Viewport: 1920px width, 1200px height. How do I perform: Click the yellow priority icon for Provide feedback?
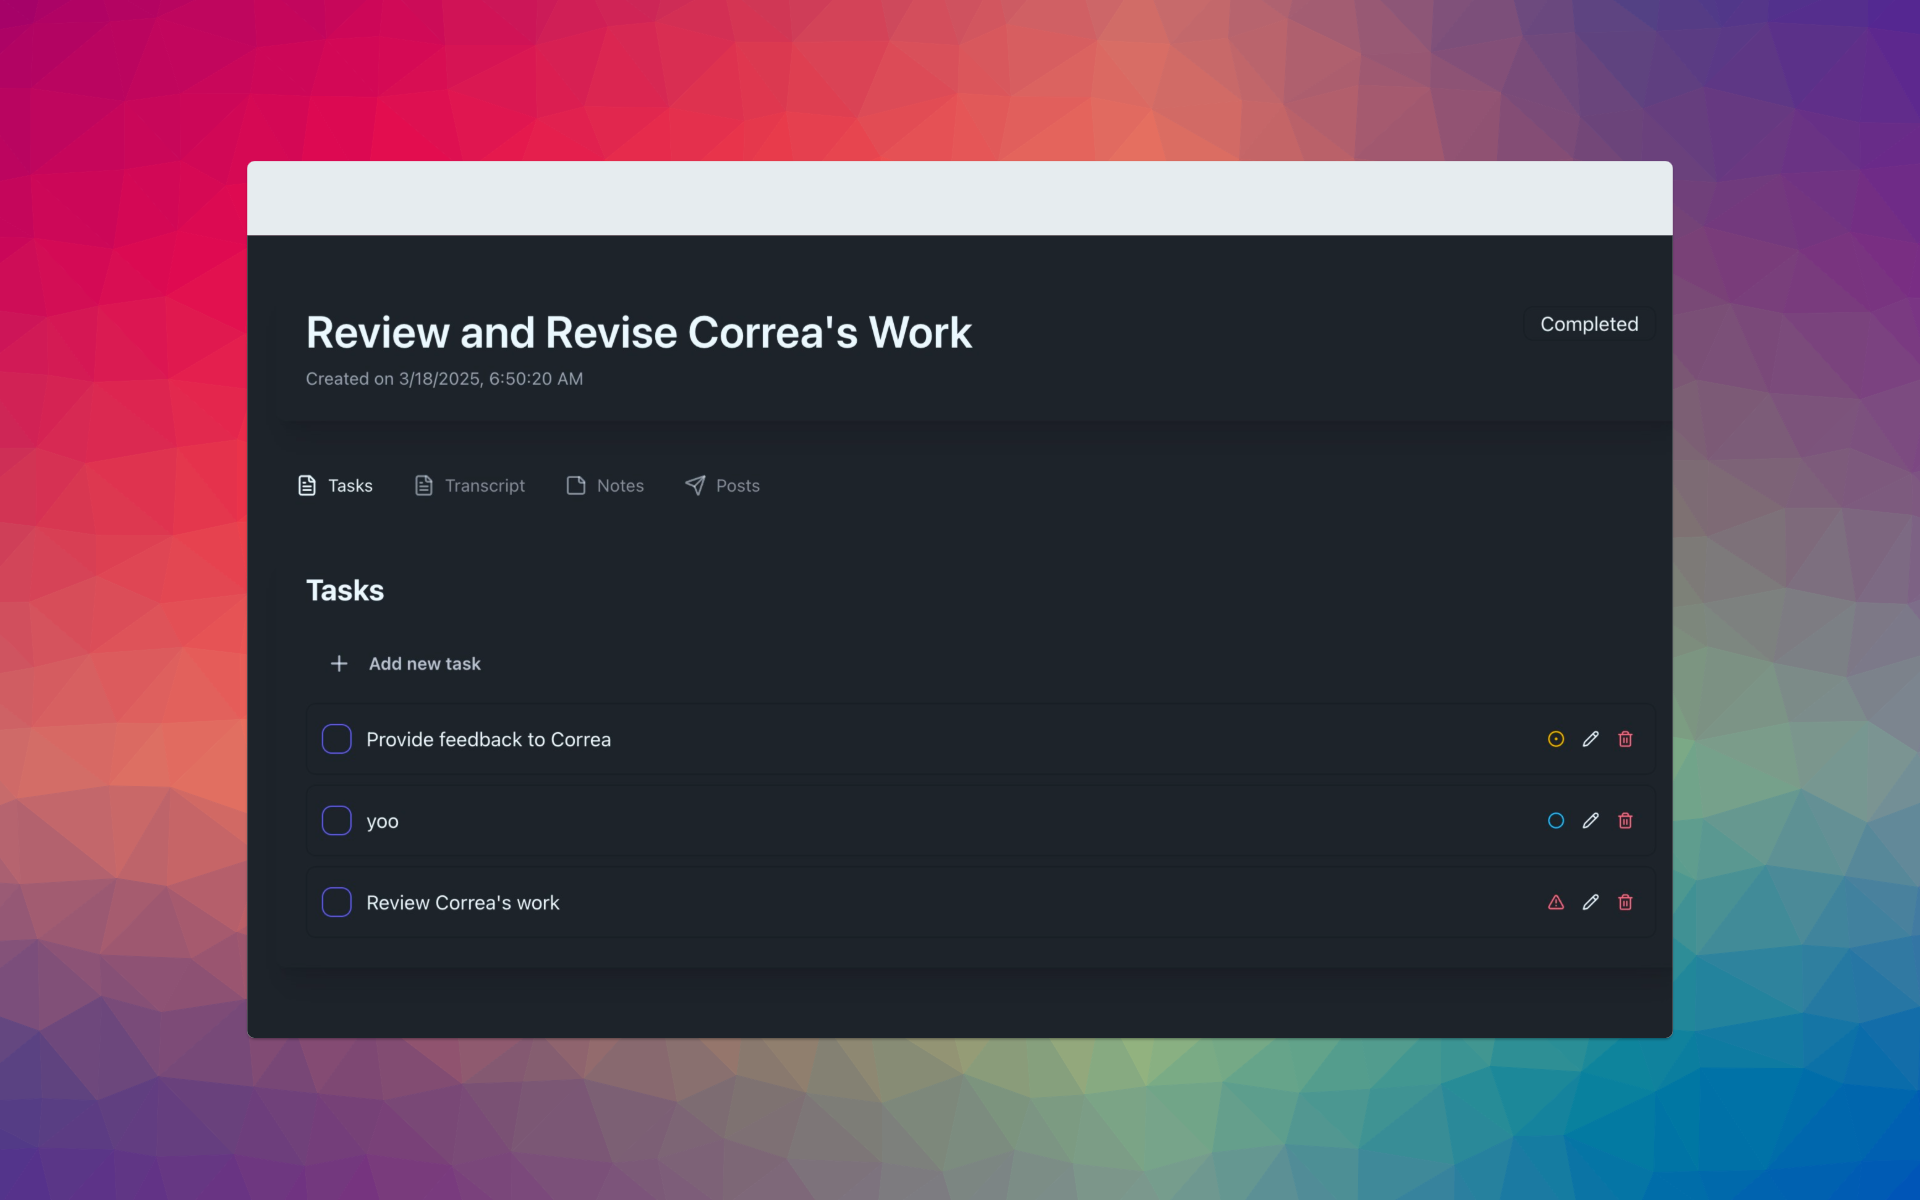(x=1555, y=739)
